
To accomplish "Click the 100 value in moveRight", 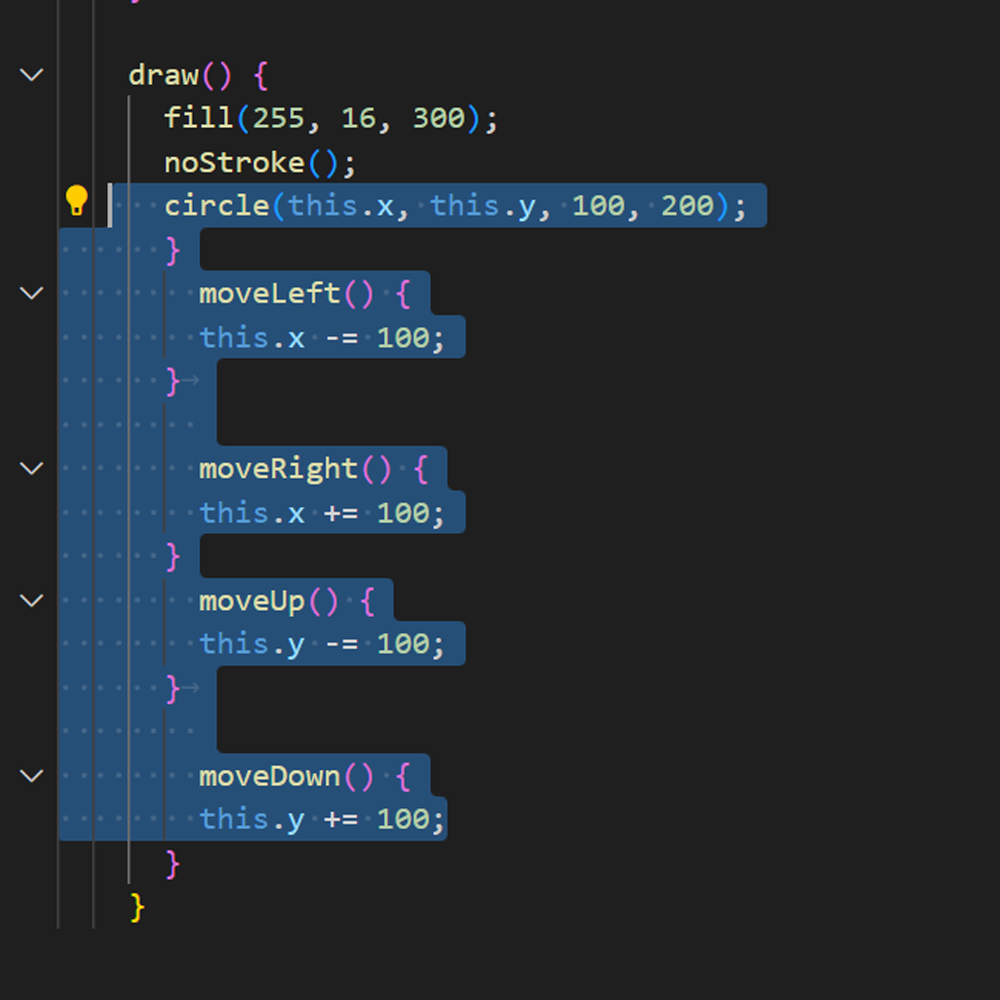I will point(404,512).
